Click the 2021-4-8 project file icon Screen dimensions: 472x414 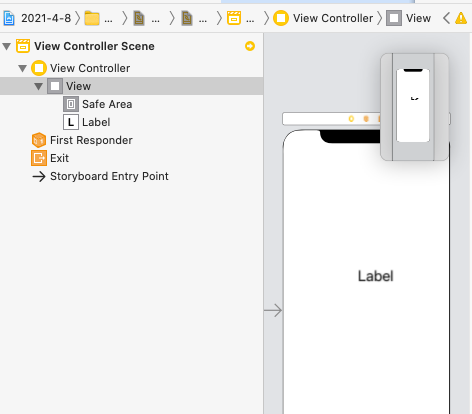9,18
